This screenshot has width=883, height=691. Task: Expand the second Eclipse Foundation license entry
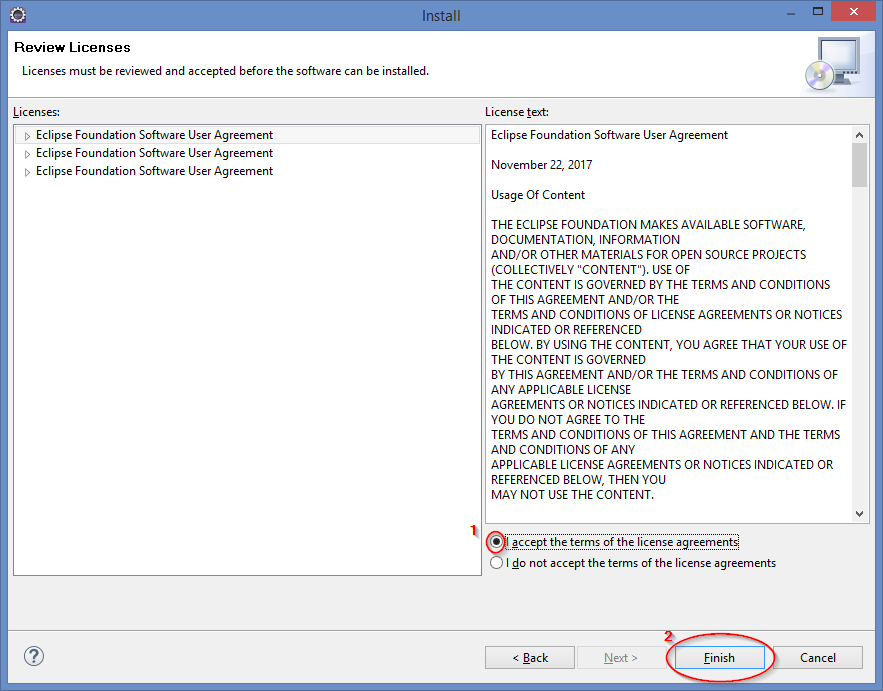point(27,154)
